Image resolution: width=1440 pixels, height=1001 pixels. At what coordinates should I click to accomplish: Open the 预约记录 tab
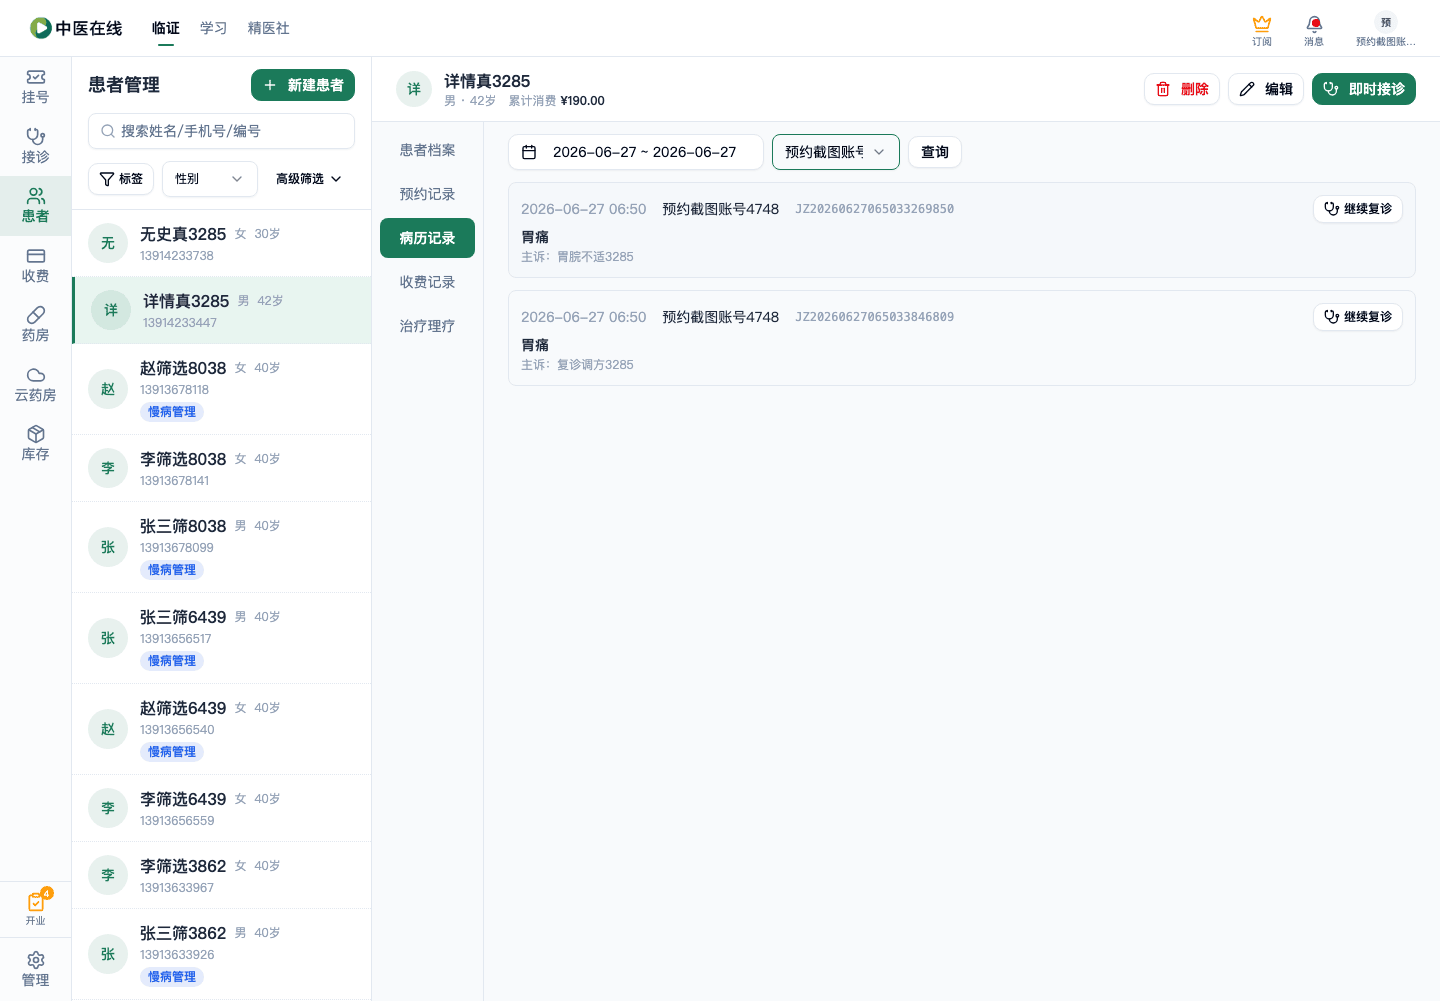click(x=427, y=194)
